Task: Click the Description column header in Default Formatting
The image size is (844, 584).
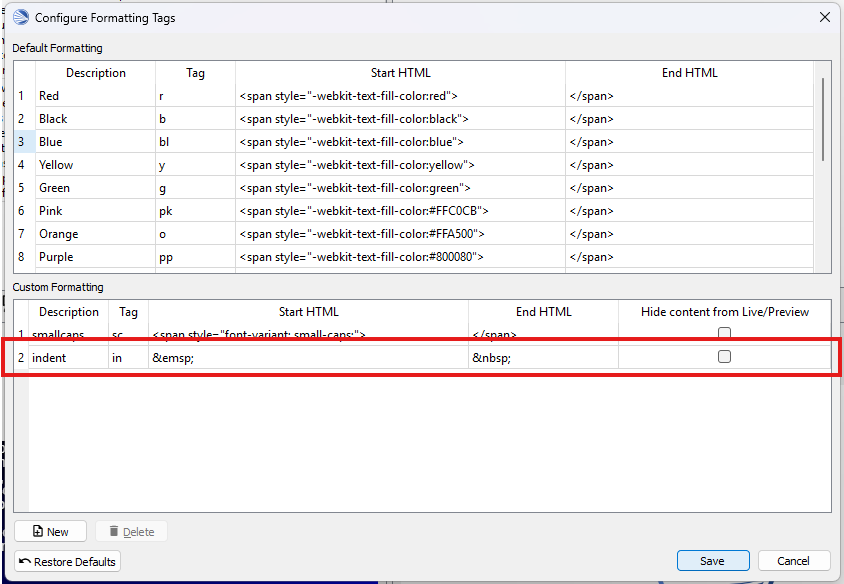Action: pyautogui.click(x=96, y=73)
